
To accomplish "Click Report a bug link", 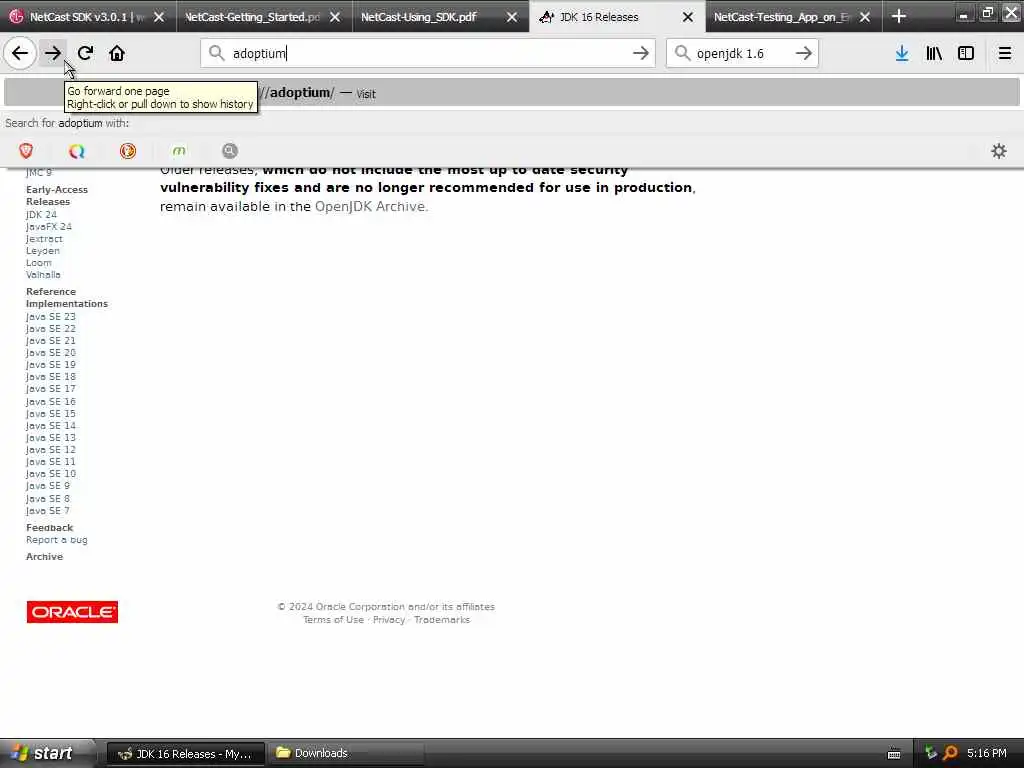I will pos(57,539).
